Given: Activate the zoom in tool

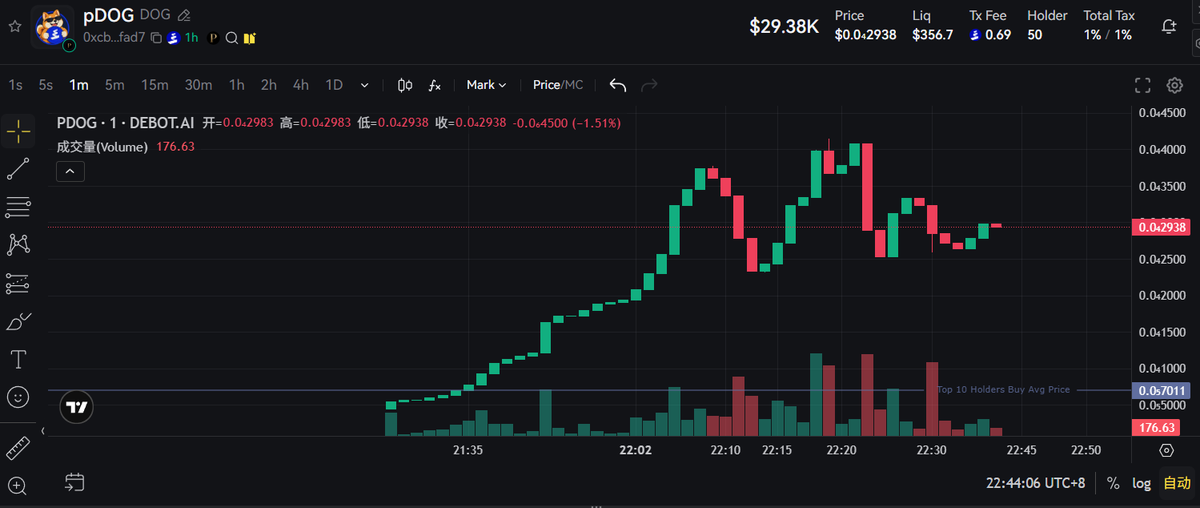Looking at the screenshot, I should pos(18,486).
